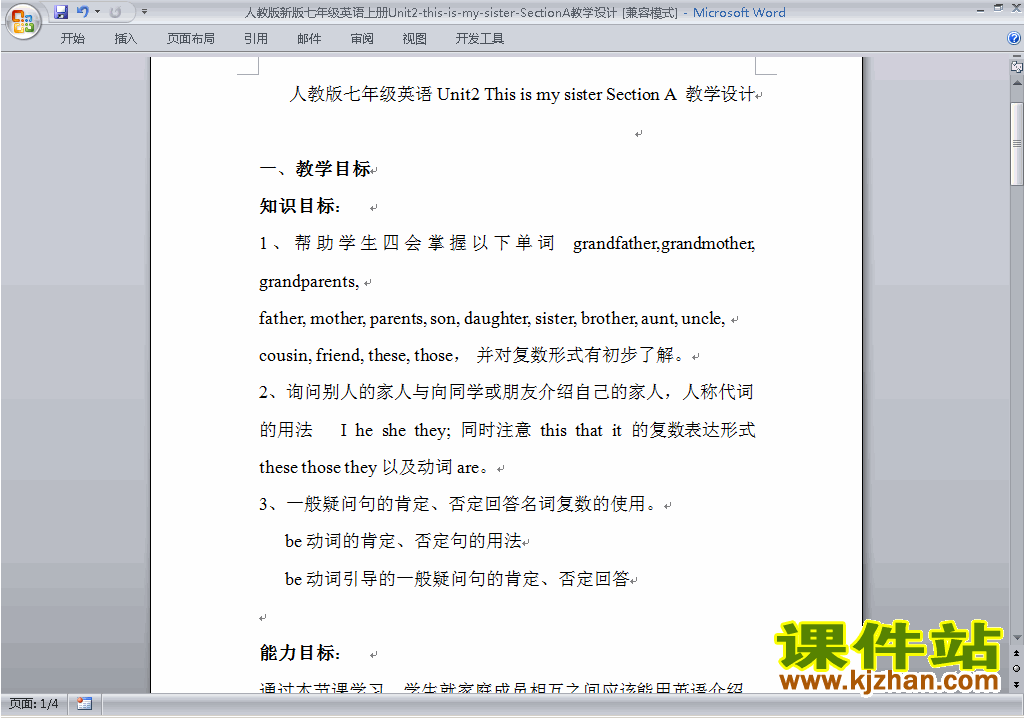Click the ruler toggle icon above scrollbar

[x=1016, y=66]
